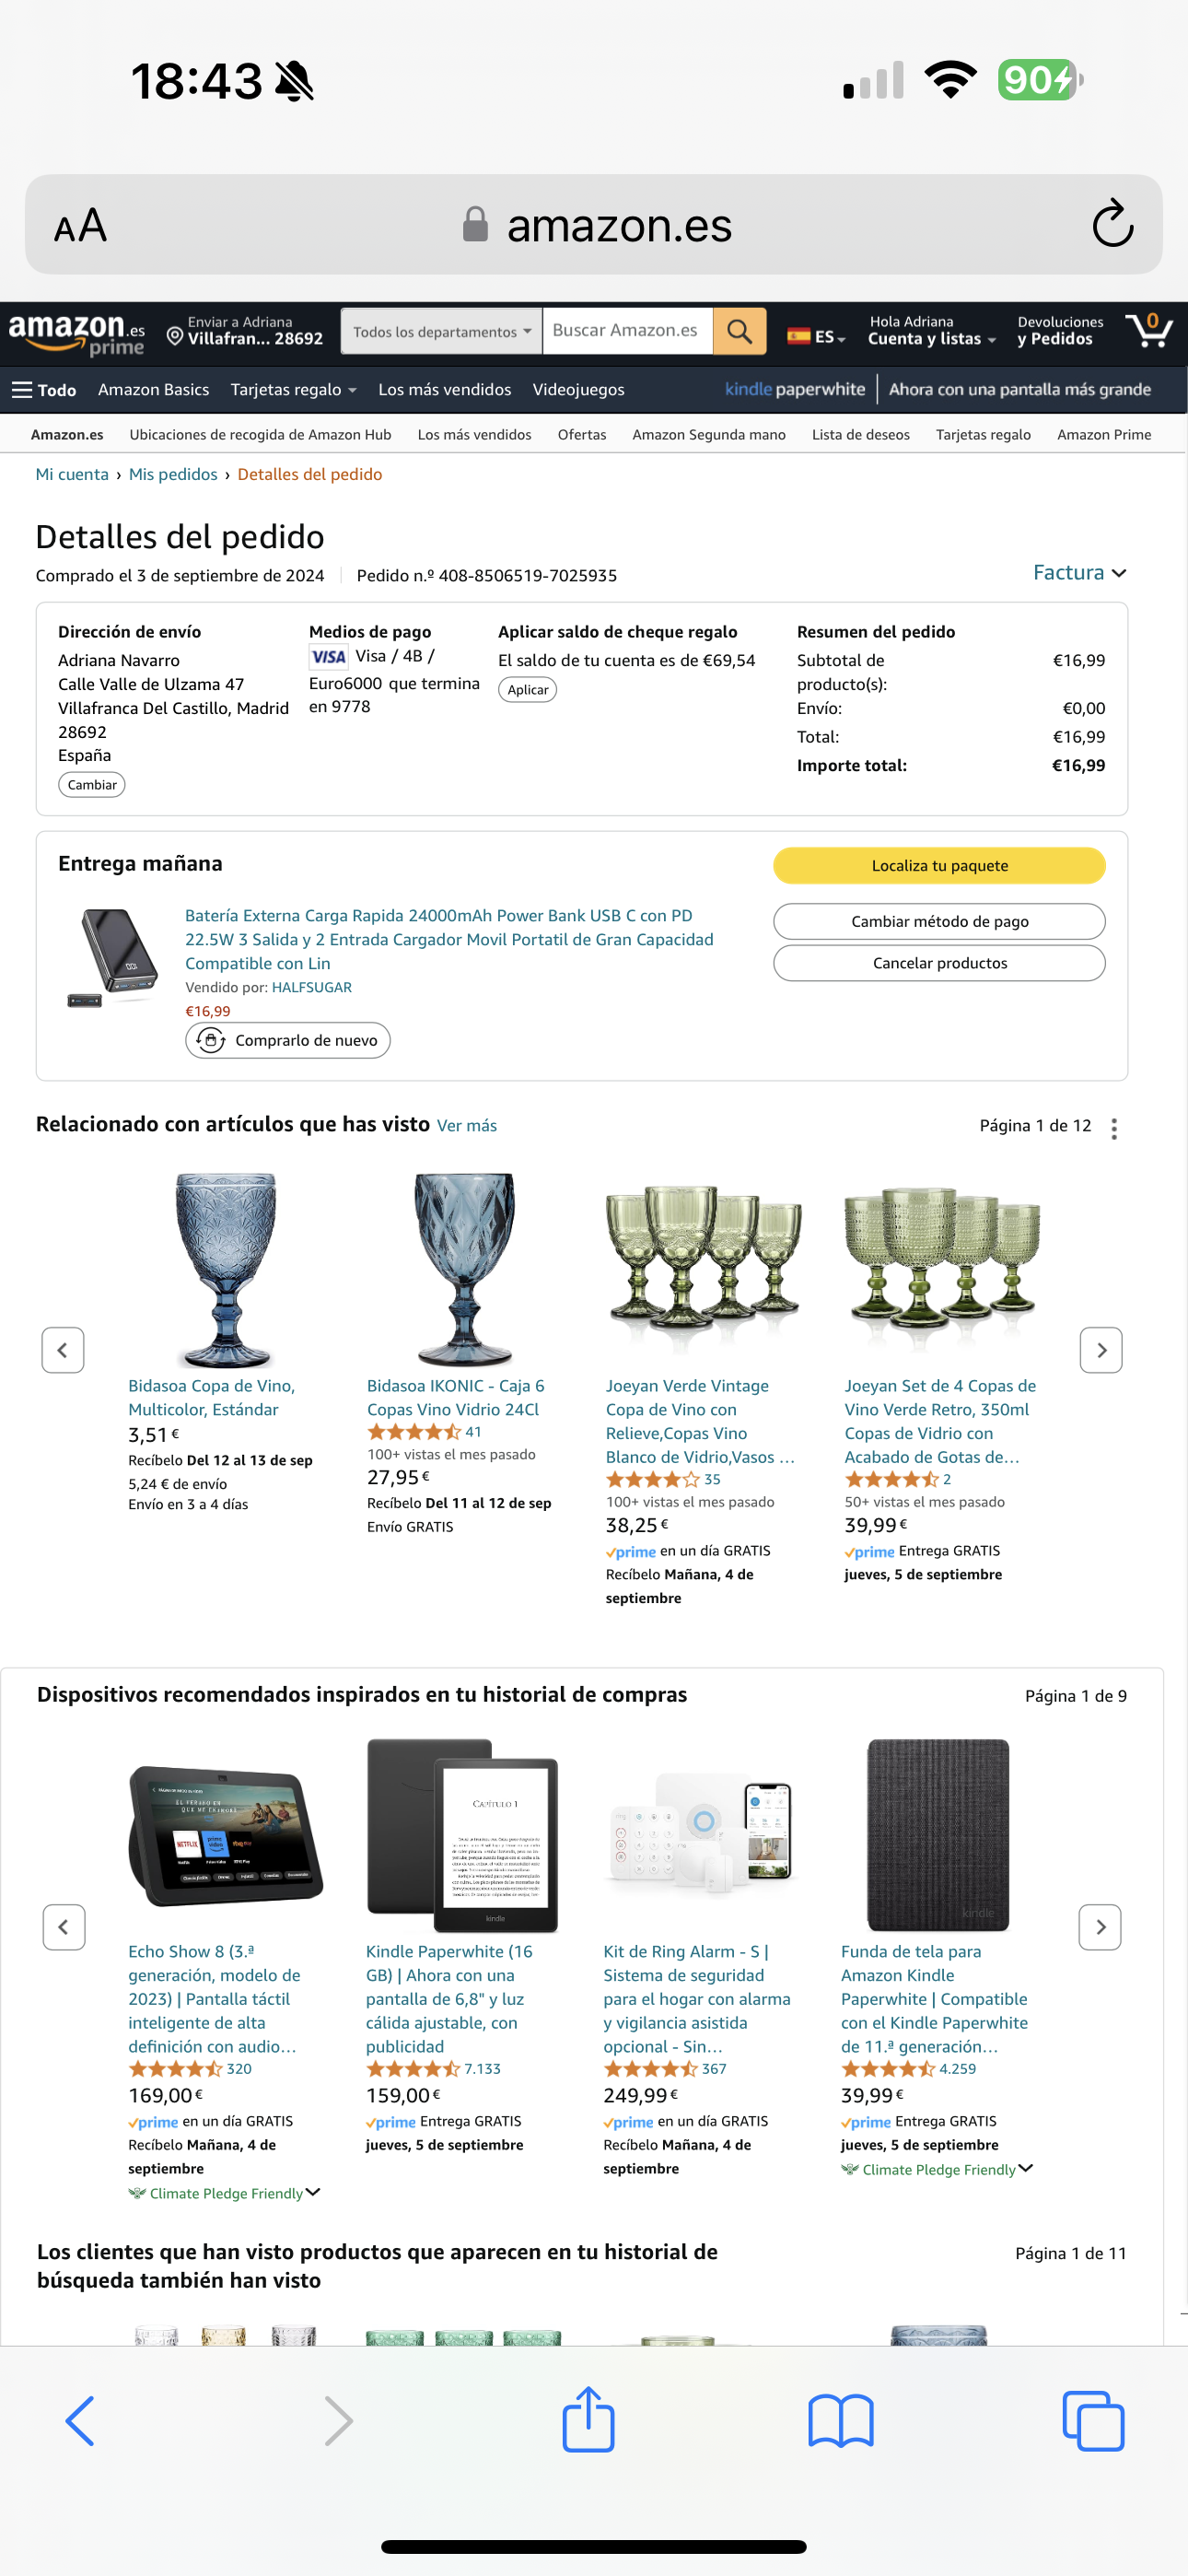Viewport: 1188px width, 2576px height.
Task: Expand Cuenta y listas menu
Action: point(931,331)
